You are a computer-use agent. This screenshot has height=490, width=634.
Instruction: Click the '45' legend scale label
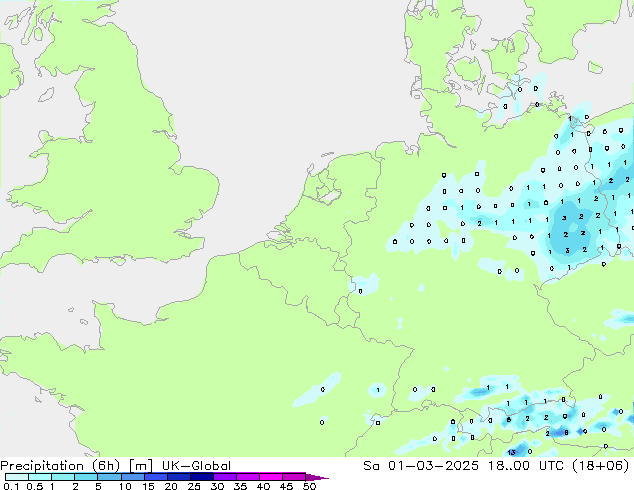pos(286,486)
